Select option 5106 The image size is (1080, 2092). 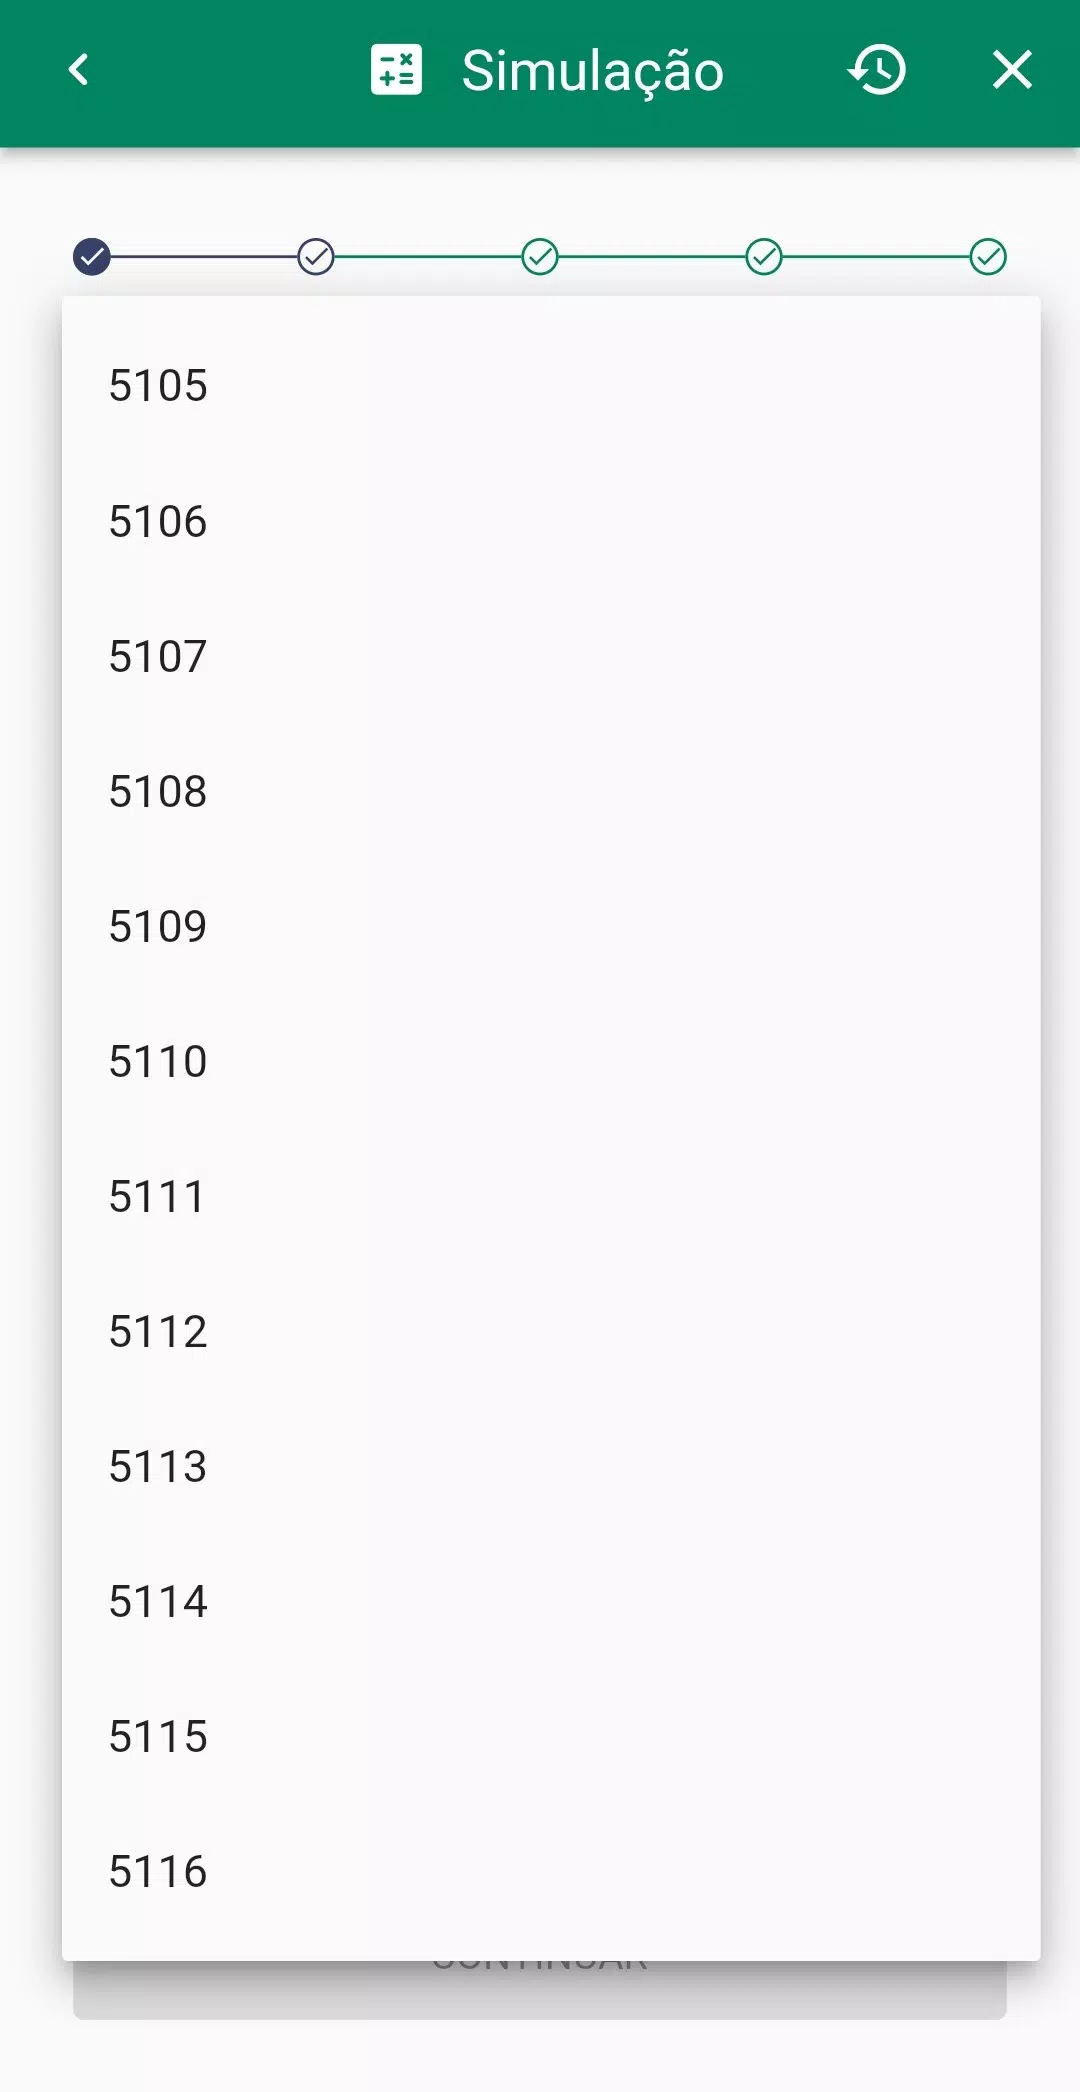[551, 522]
